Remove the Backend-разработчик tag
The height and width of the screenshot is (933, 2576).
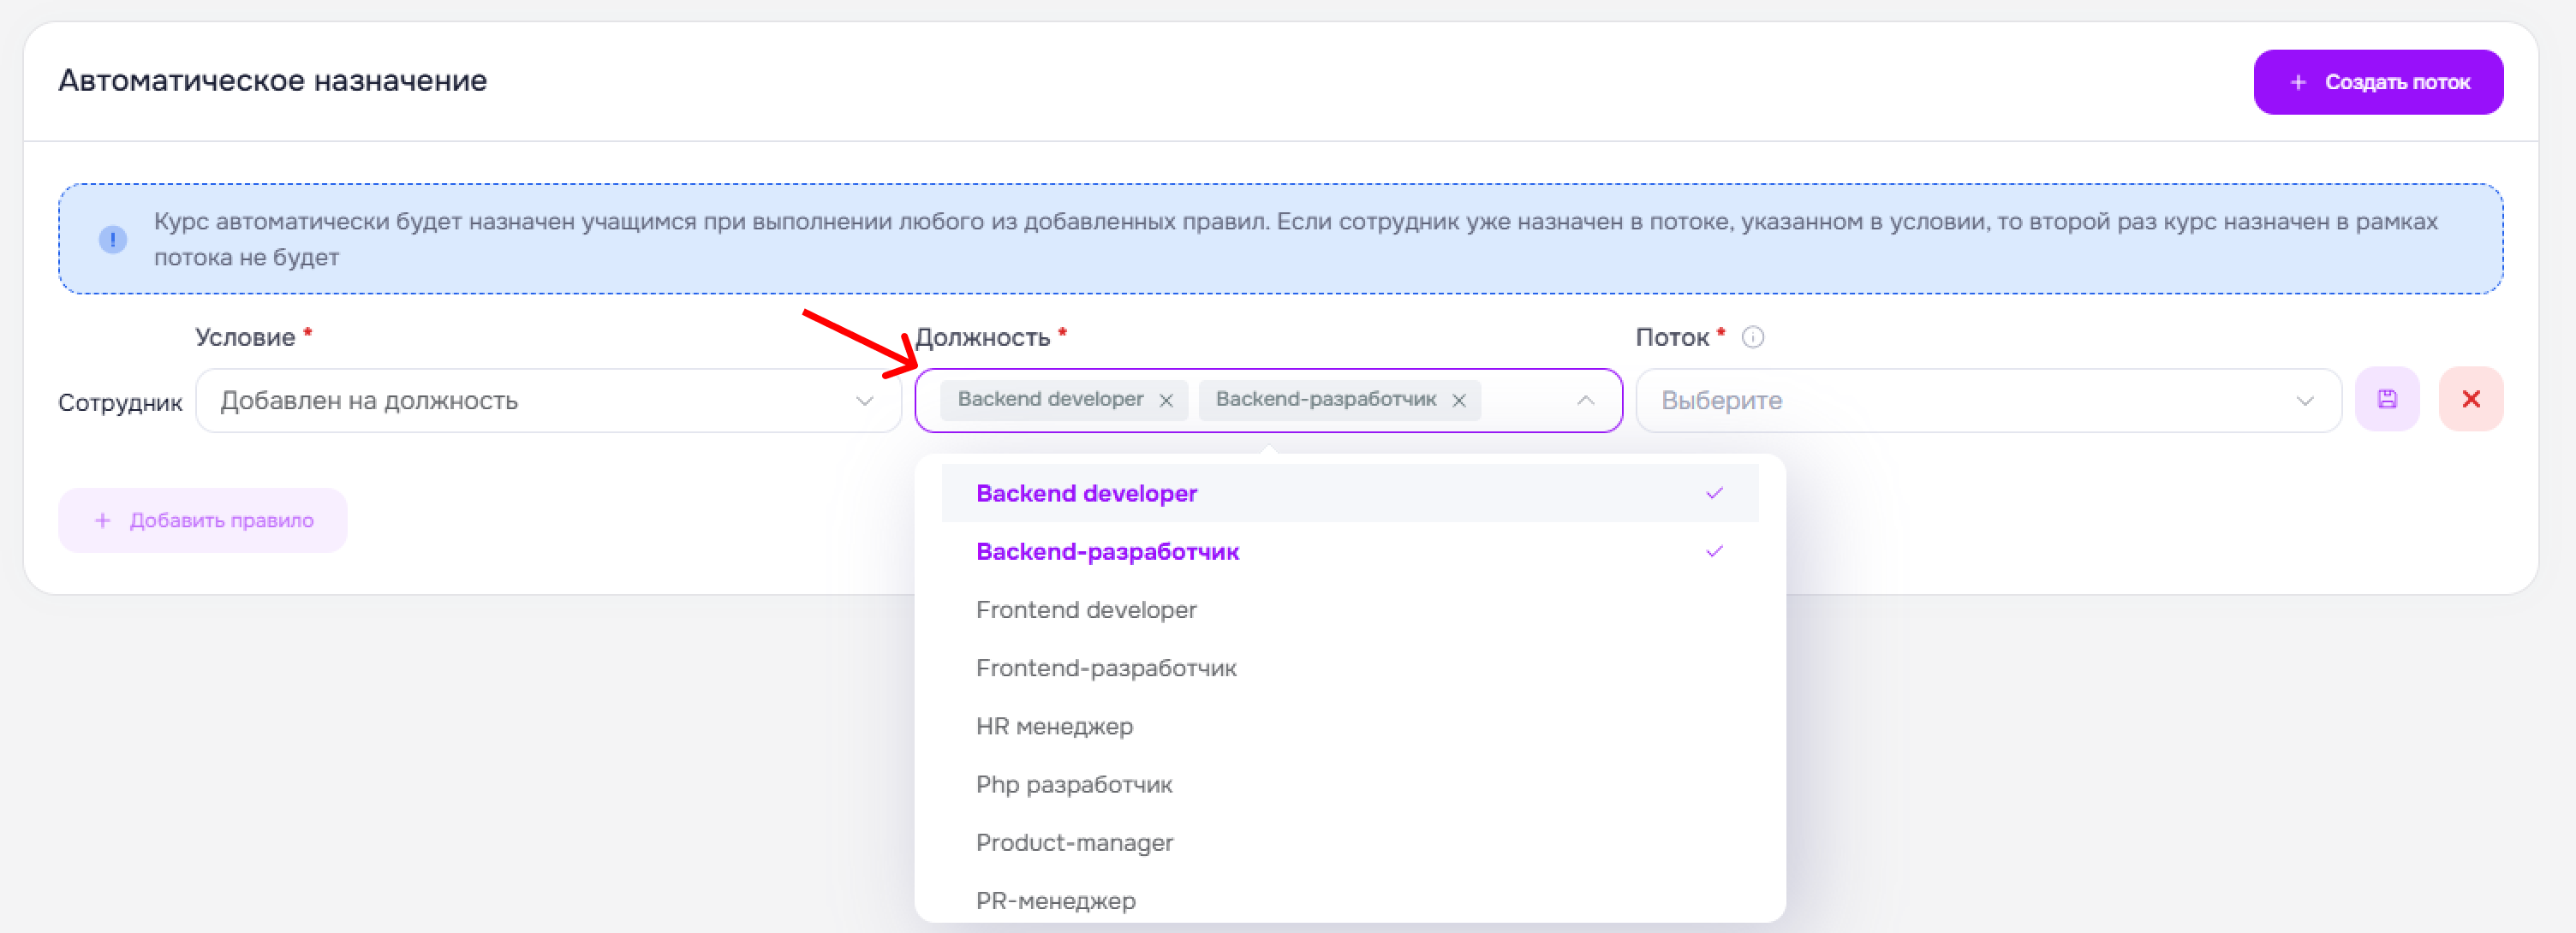1458,400
